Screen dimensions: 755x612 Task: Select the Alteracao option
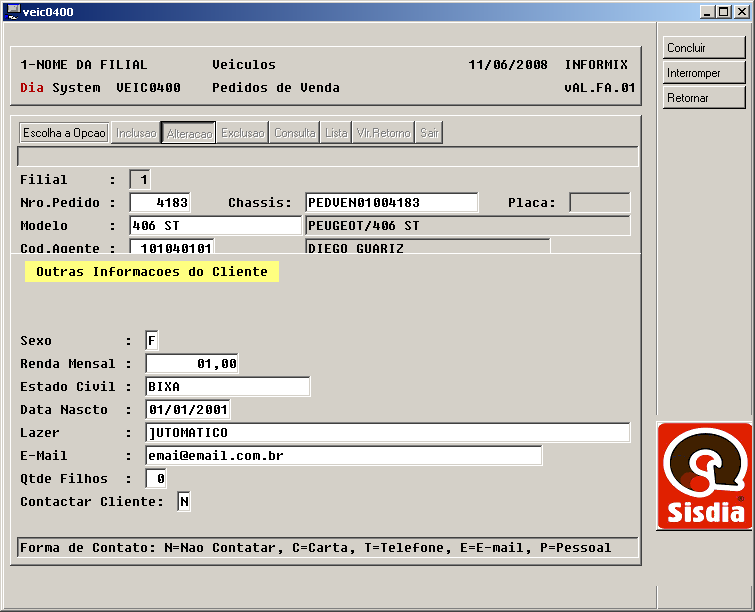coord(189,132)
